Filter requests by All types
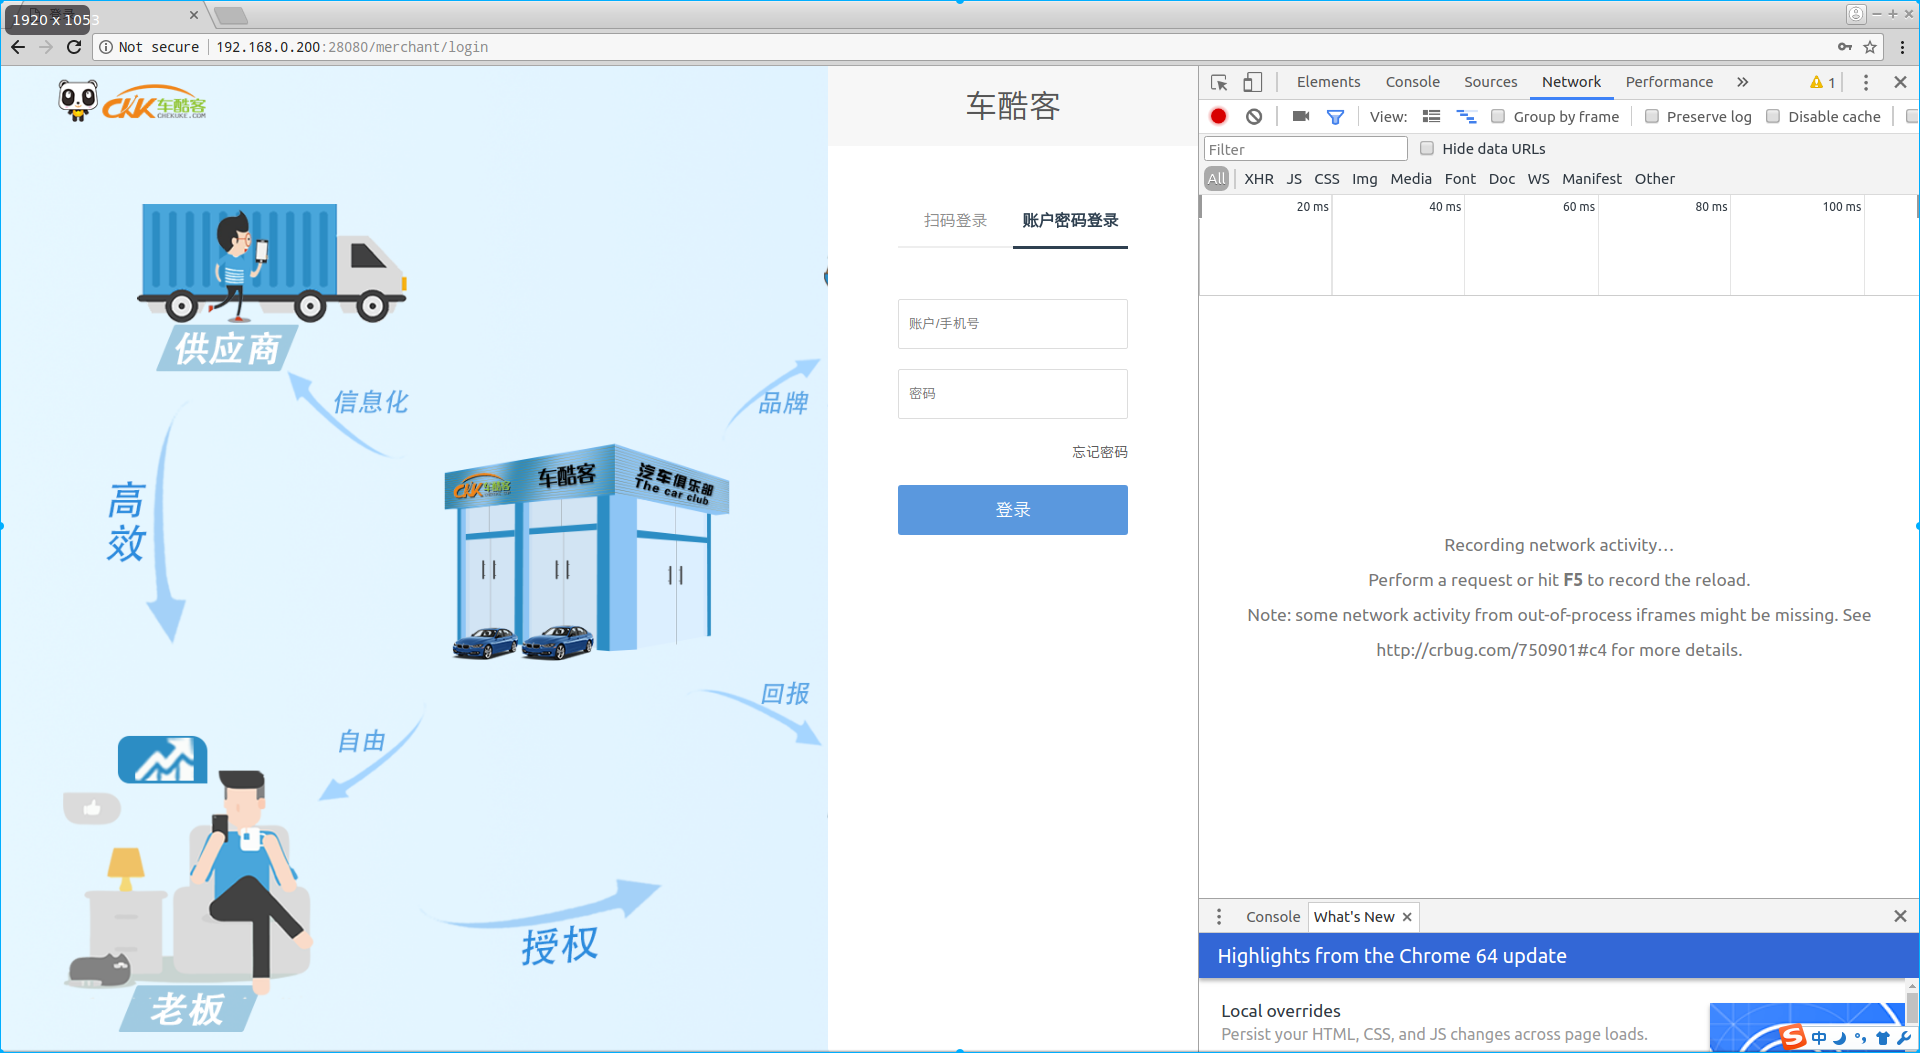The height and width of the screenshot is (1053, 1920). tap(1216, 179)
